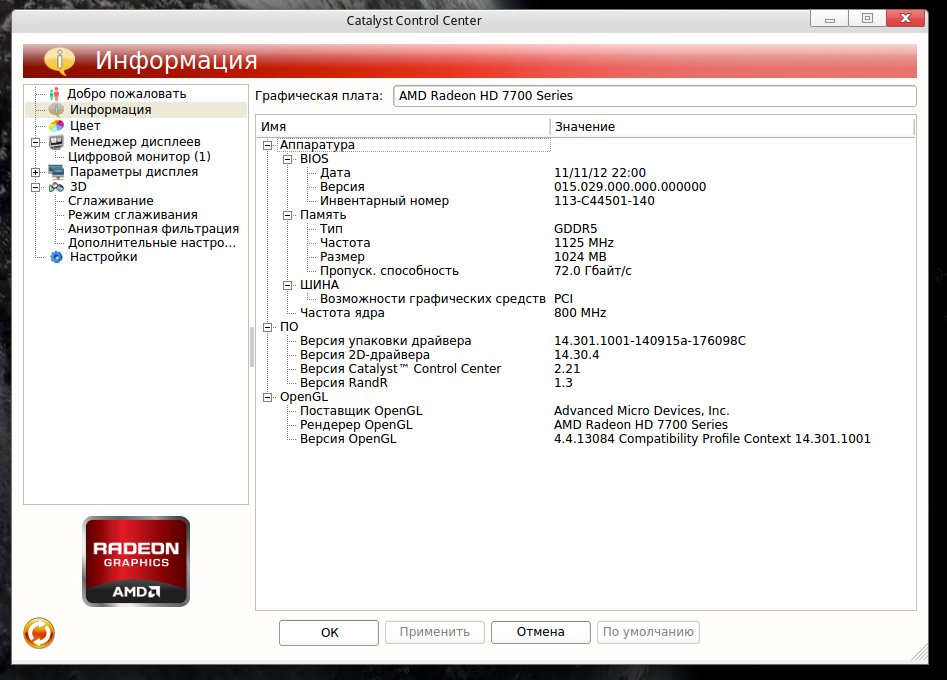This screenshot has width=947, height=680.
Task: Open Сглаживание settings
Action: coord(111,201)
